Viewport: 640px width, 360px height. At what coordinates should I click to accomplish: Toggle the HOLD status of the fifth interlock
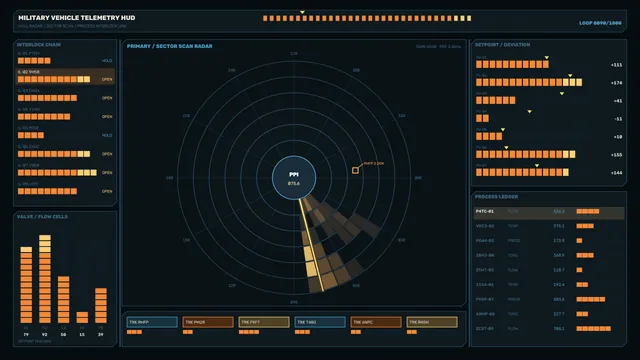(107, 136)
